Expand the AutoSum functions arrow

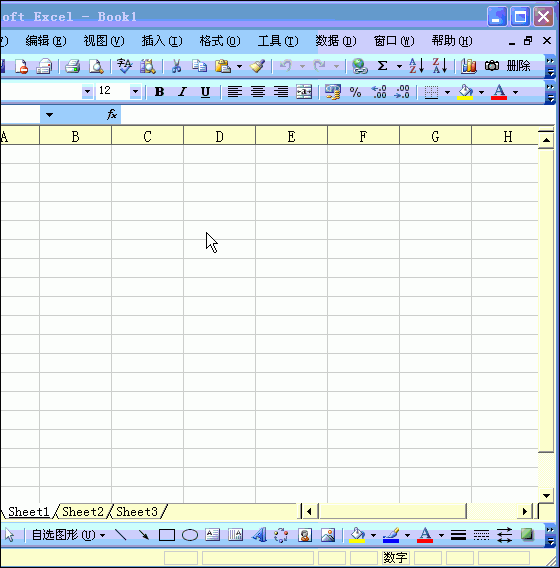[399, 66]
